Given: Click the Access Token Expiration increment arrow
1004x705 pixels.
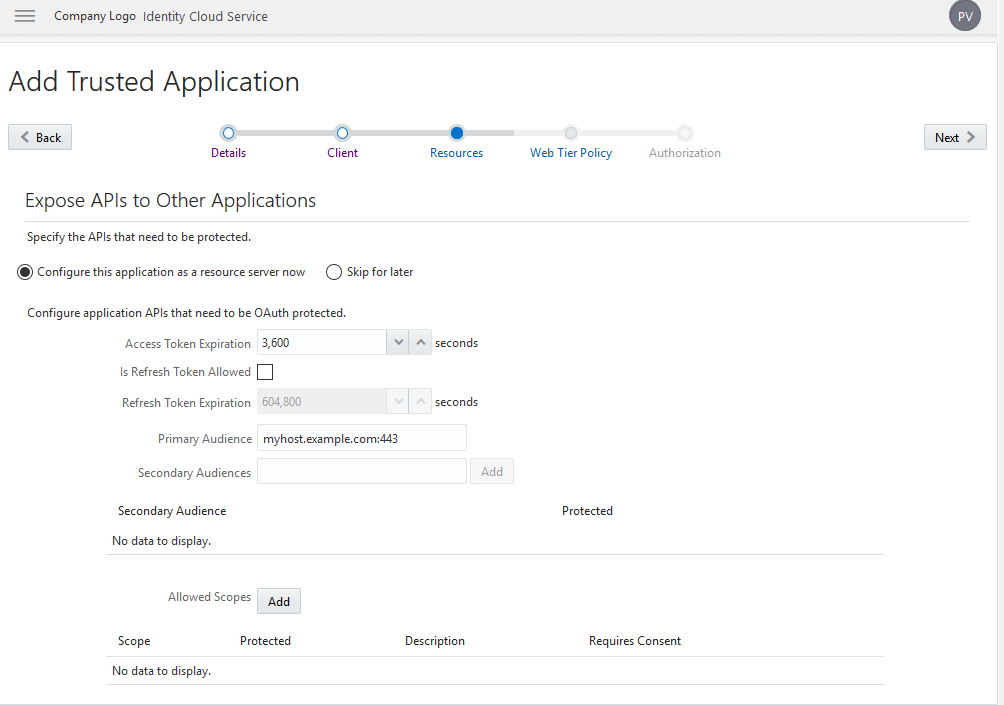Looking at the screenshot, I should (420, 342).
